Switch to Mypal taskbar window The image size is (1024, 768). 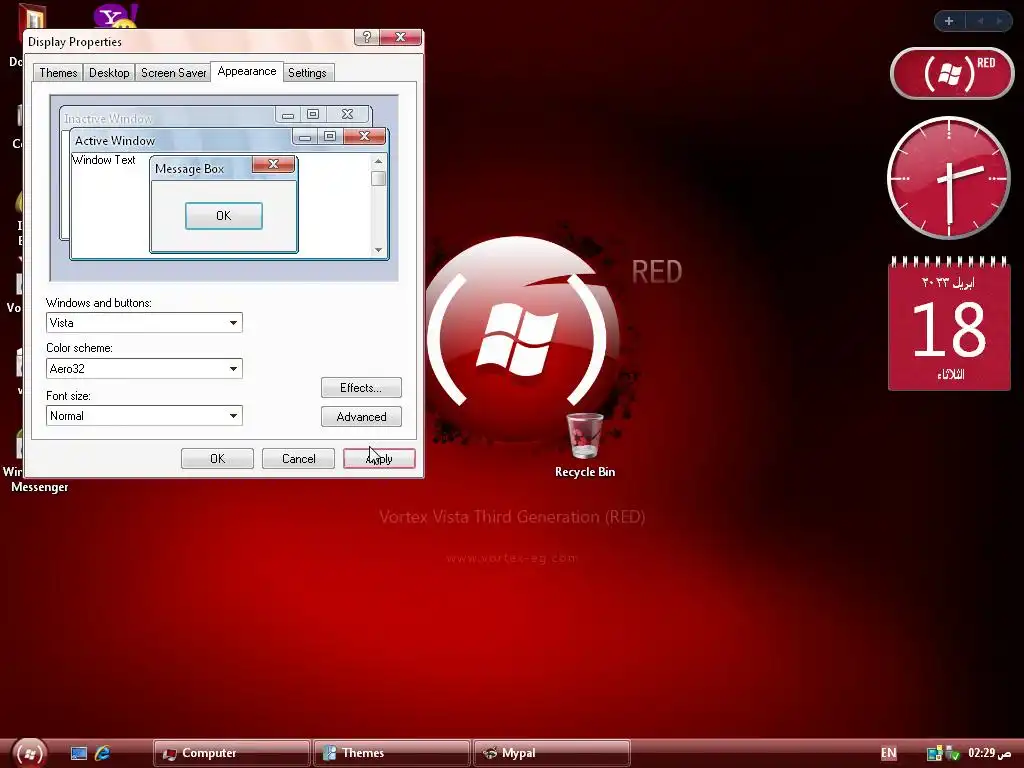(x=552, y=753)
